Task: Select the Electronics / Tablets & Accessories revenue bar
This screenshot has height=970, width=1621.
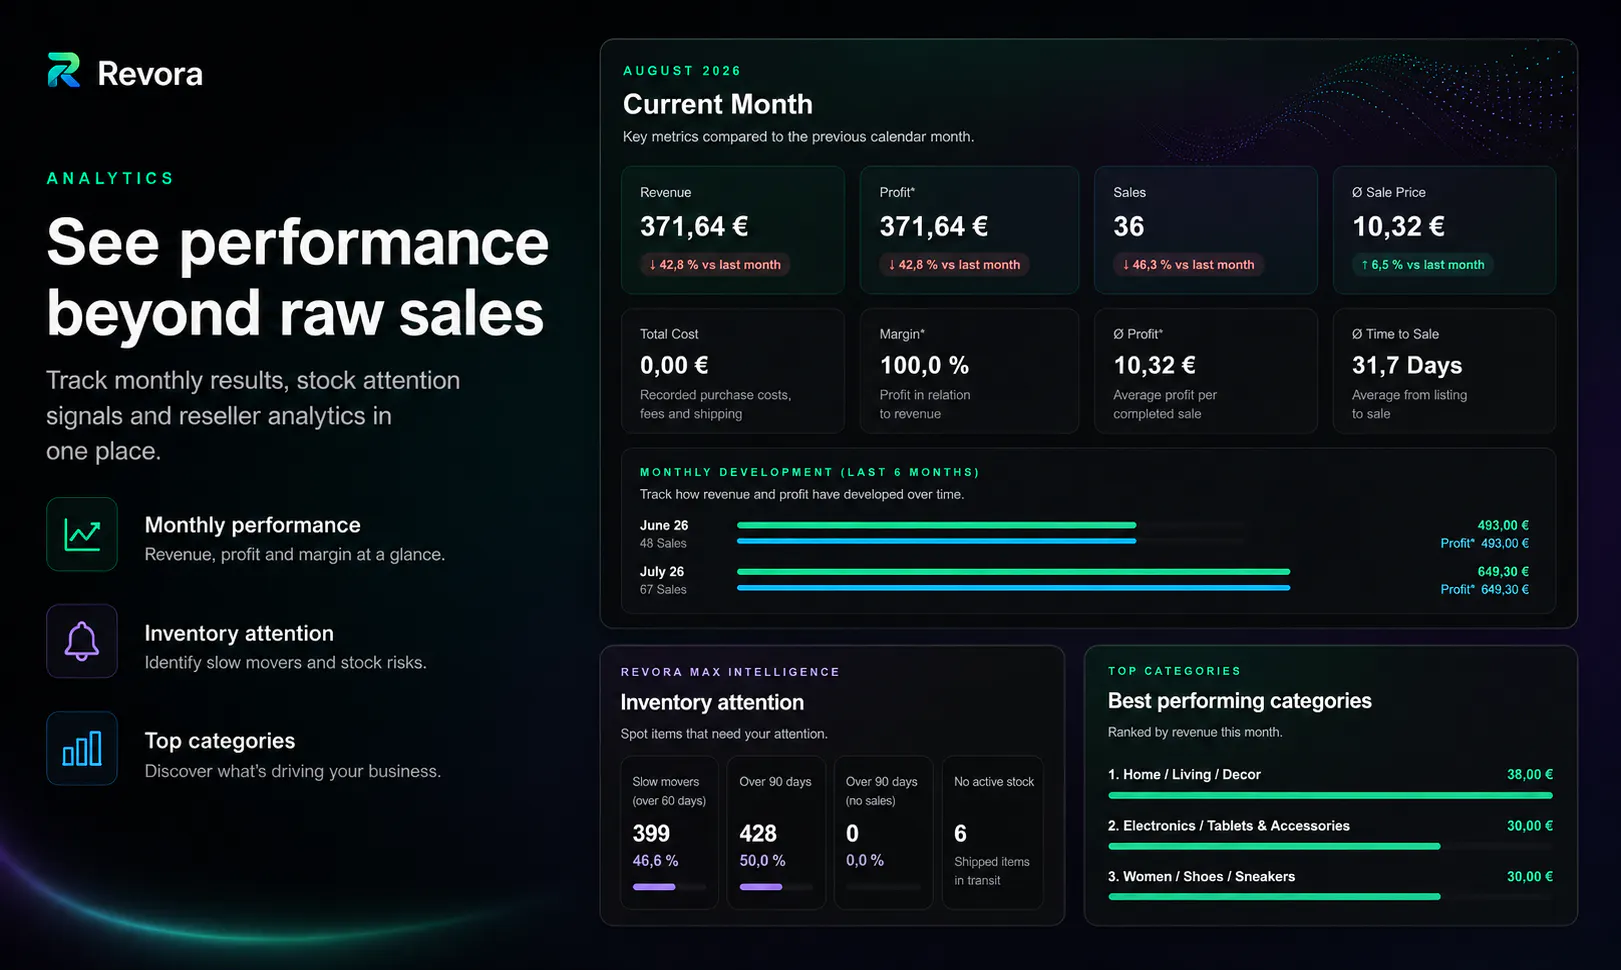Action: pos(1274,847)
